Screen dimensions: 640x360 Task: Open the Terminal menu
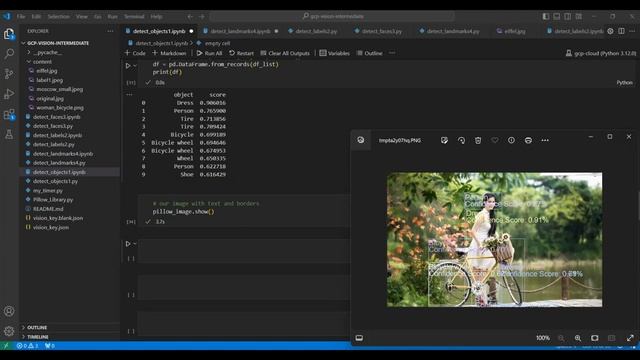(x=134, y=16)
